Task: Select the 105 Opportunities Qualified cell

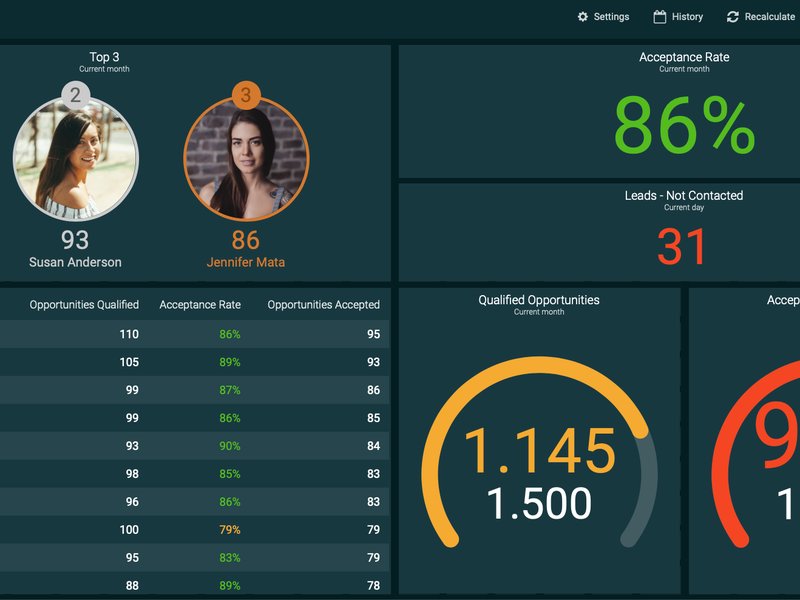Action: click(x=129, y=362)
